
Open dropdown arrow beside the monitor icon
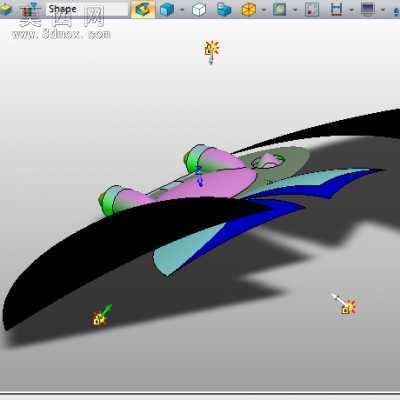[383, 10]
